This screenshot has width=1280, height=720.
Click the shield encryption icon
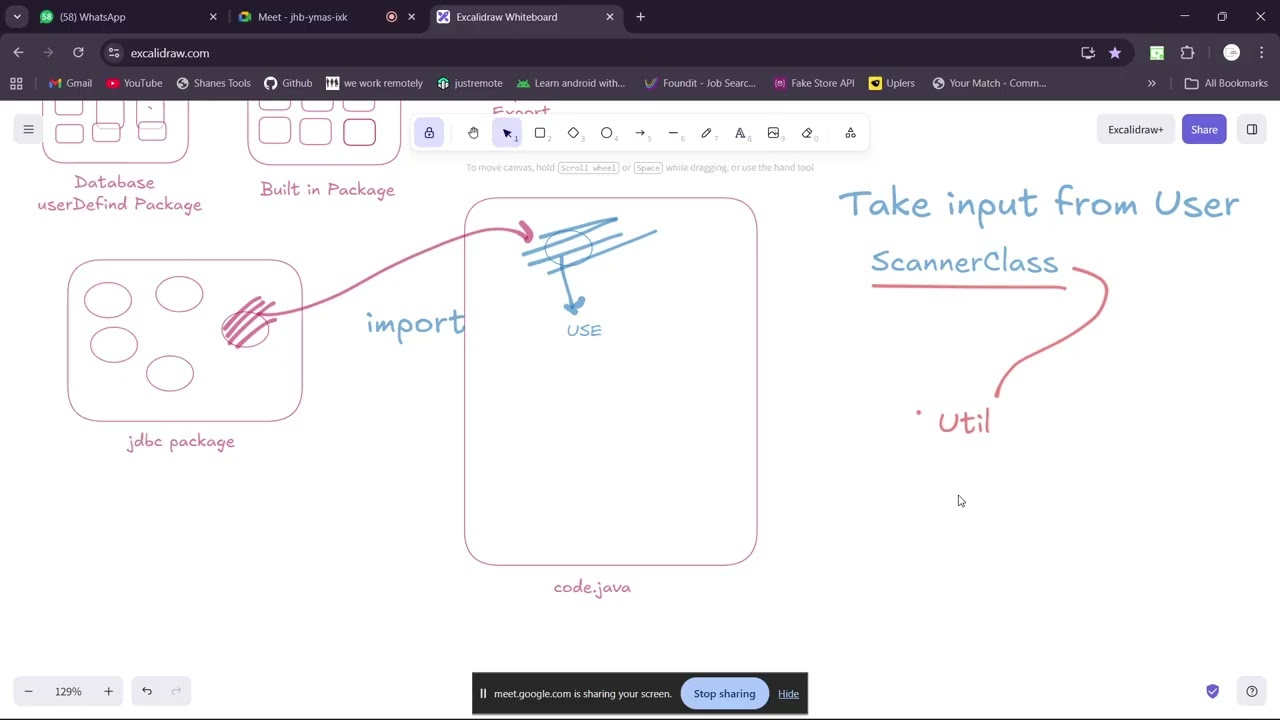[x=1212, y=691]
